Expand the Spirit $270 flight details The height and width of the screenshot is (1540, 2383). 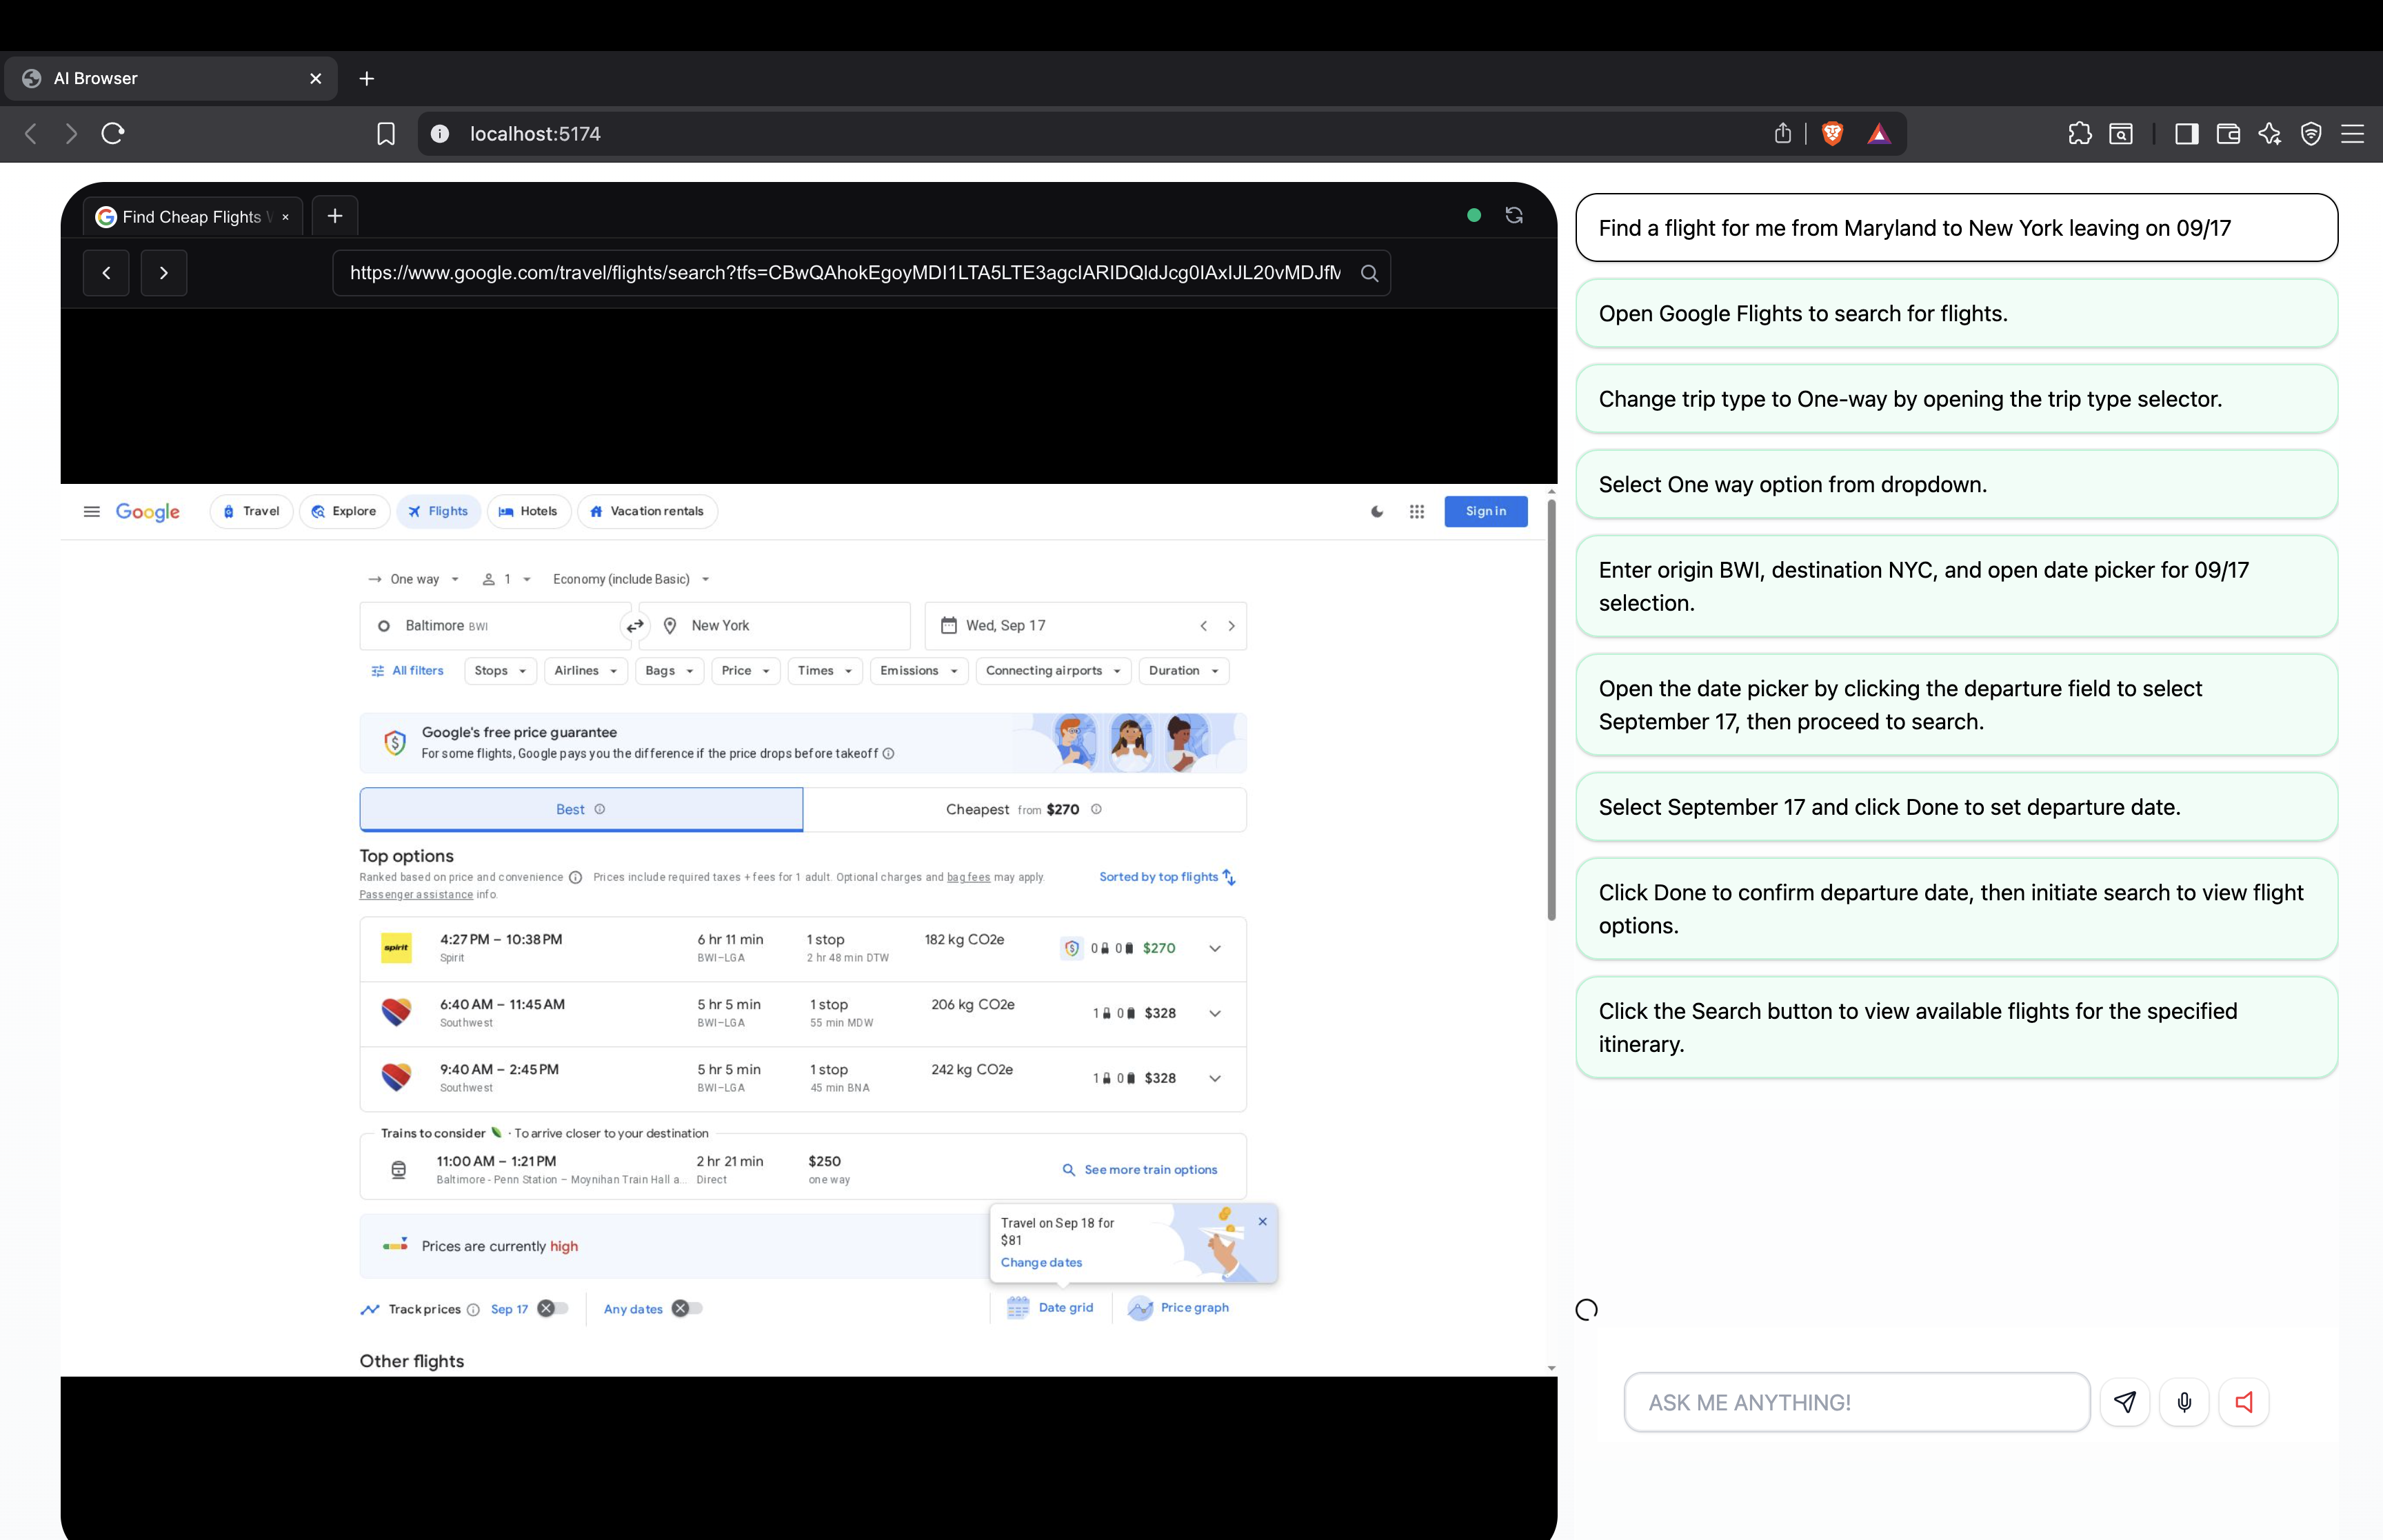pos(1214,948)
